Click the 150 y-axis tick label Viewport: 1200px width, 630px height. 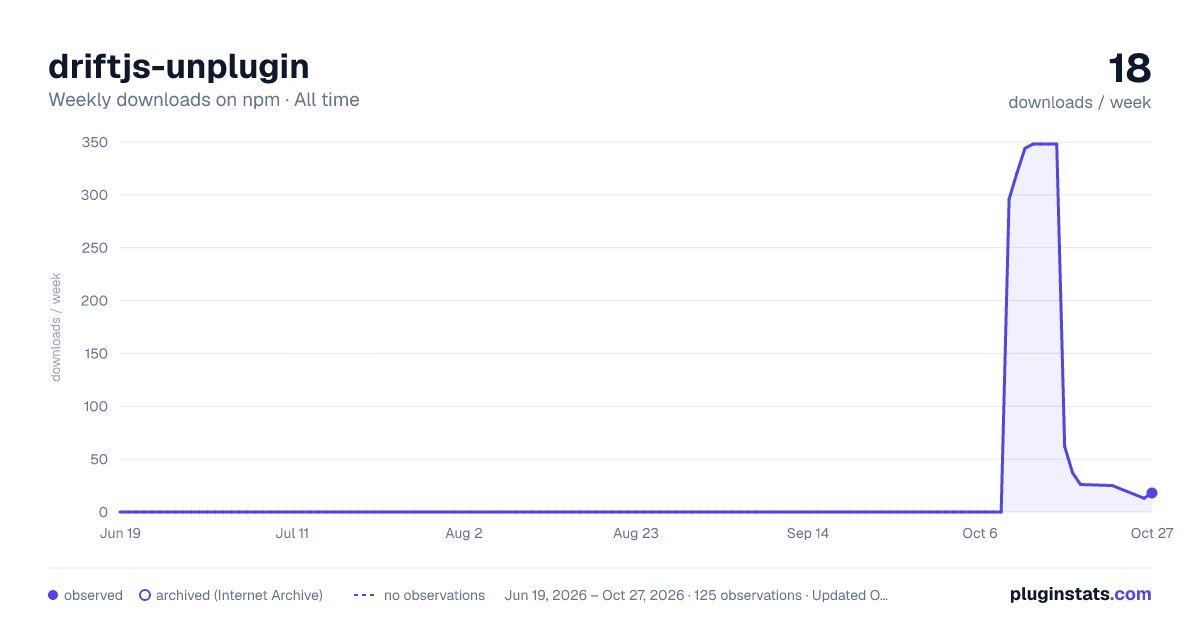point(95,354)
